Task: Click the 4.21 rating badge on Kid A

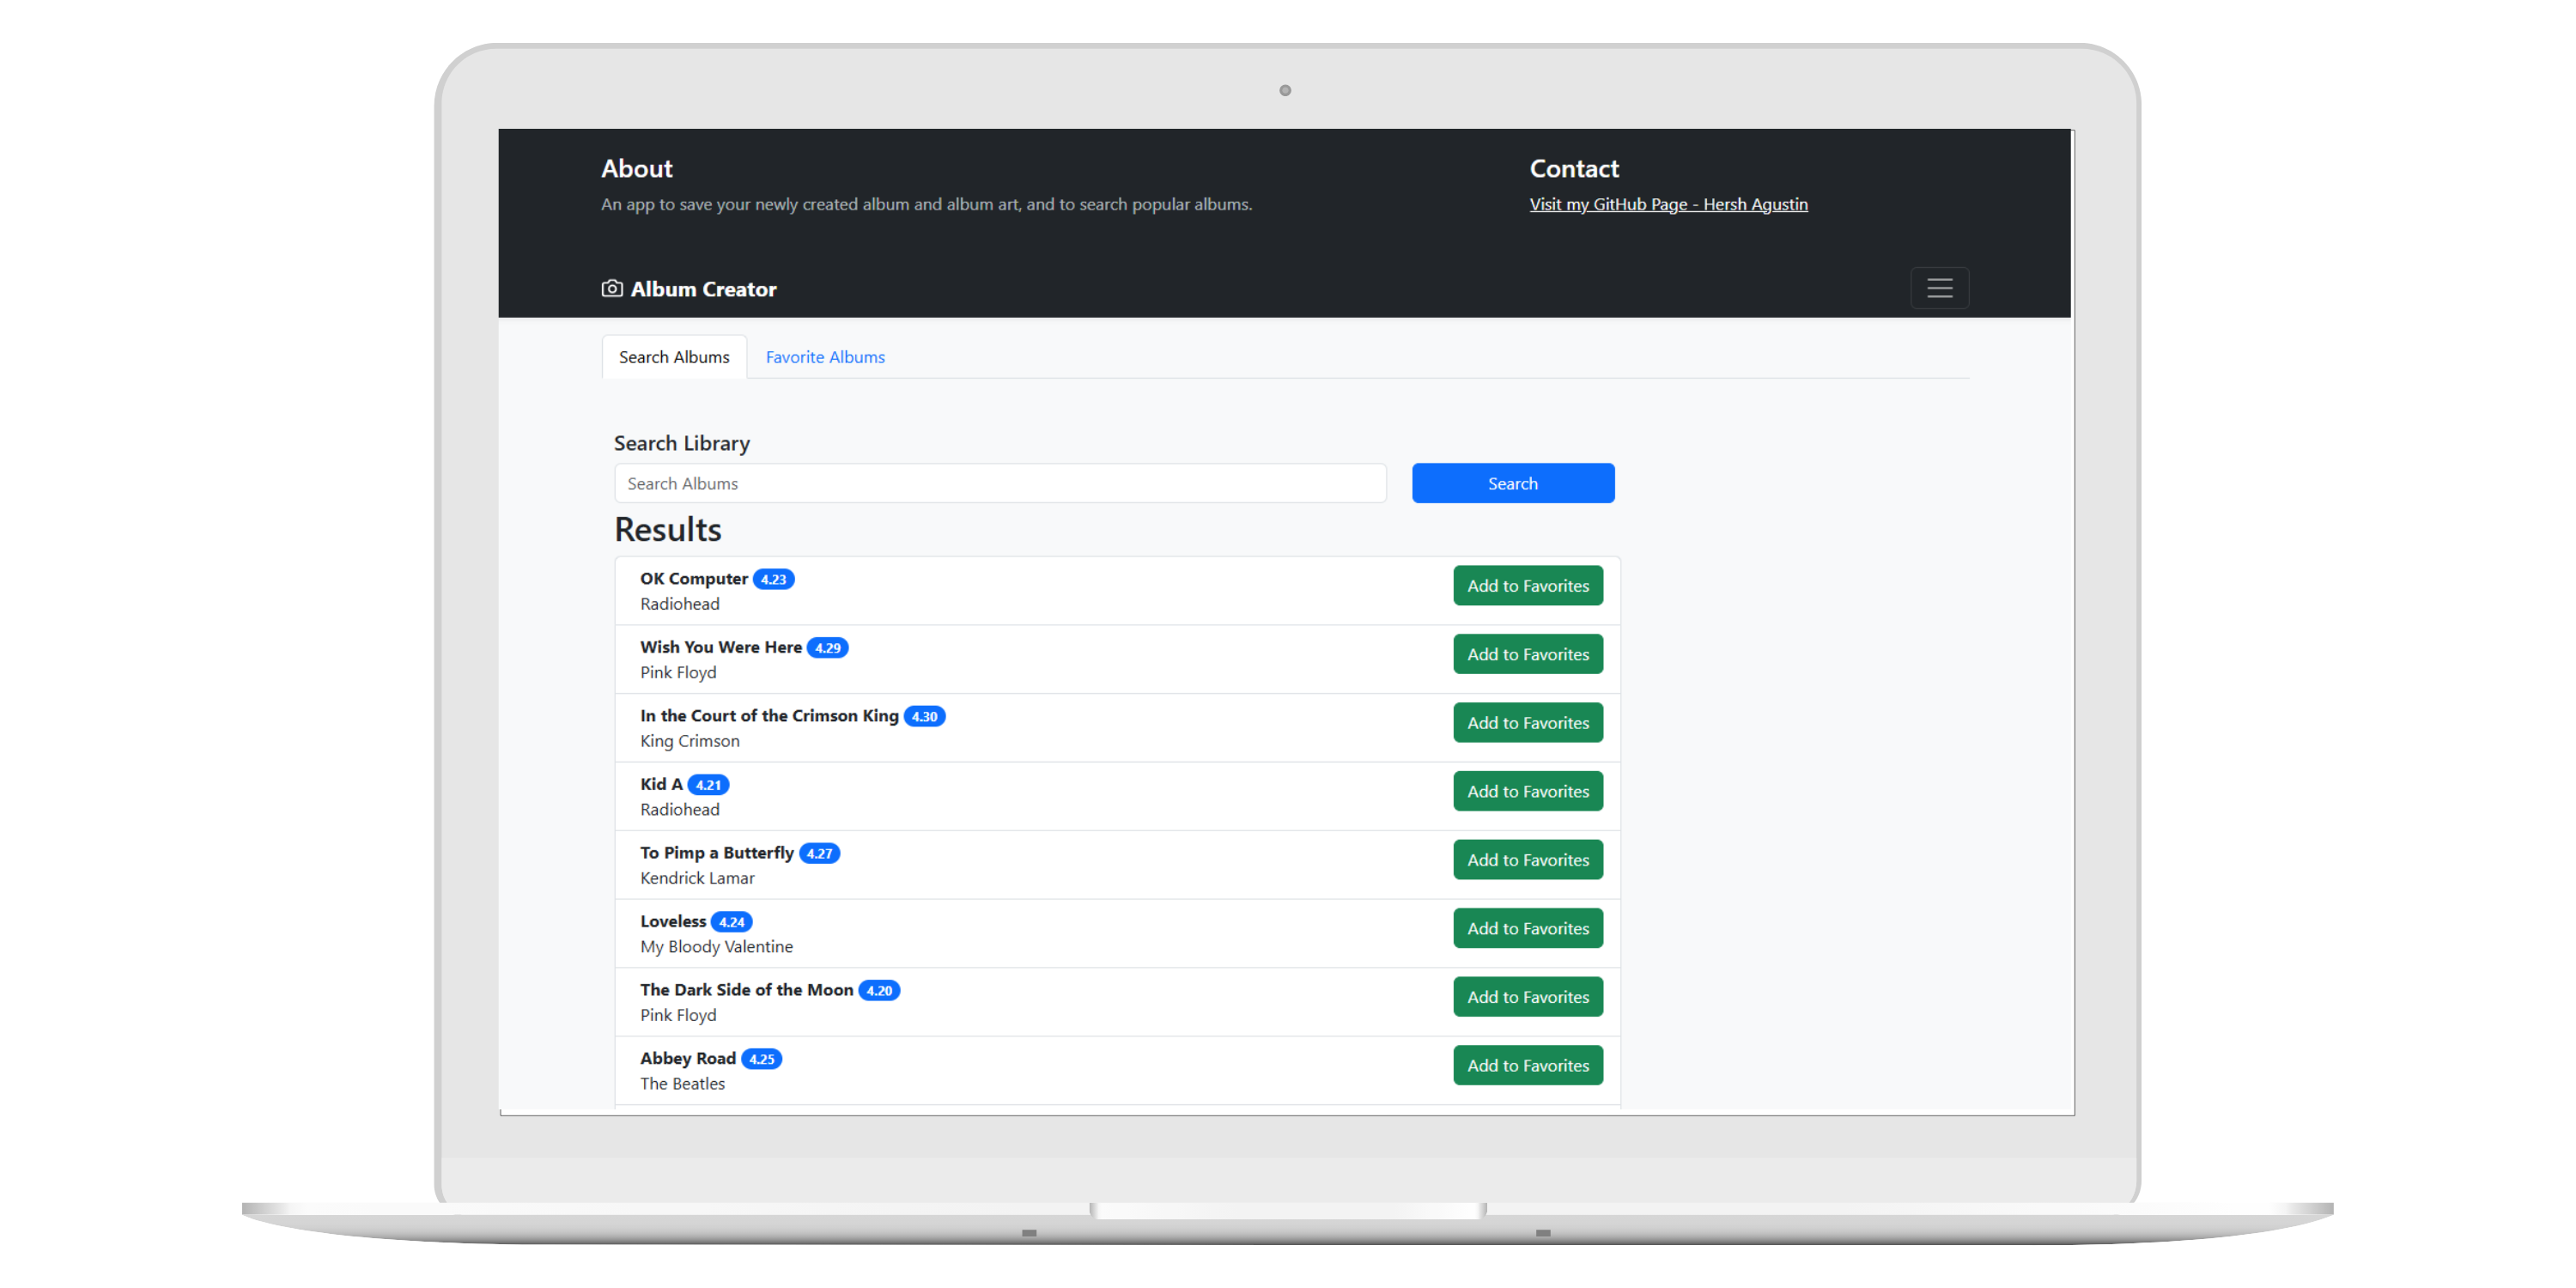Action: 708,785
